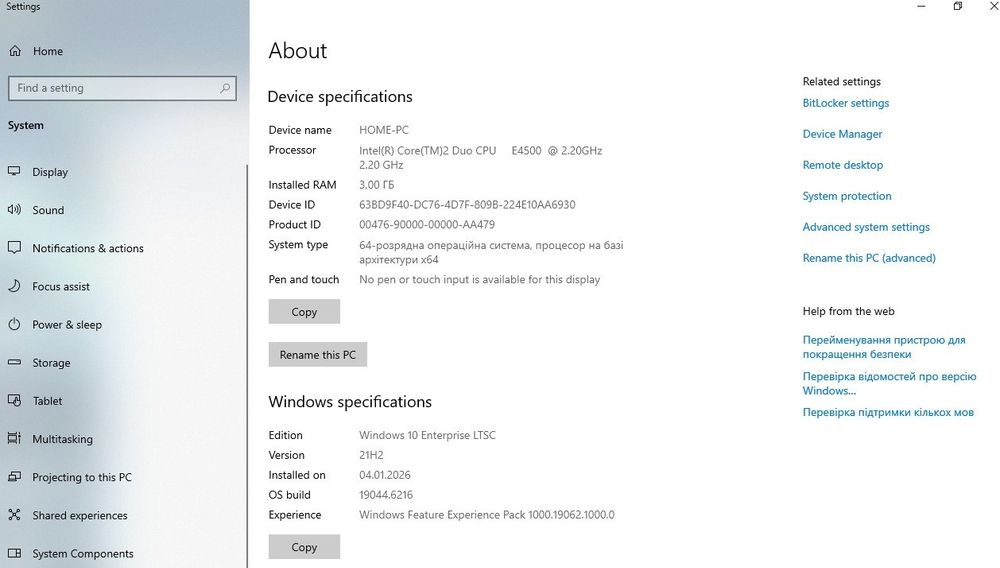The width and height of the screenshot is (1000, 568).
Task: Click the Projecting to this PC icon
Action: 14,477
